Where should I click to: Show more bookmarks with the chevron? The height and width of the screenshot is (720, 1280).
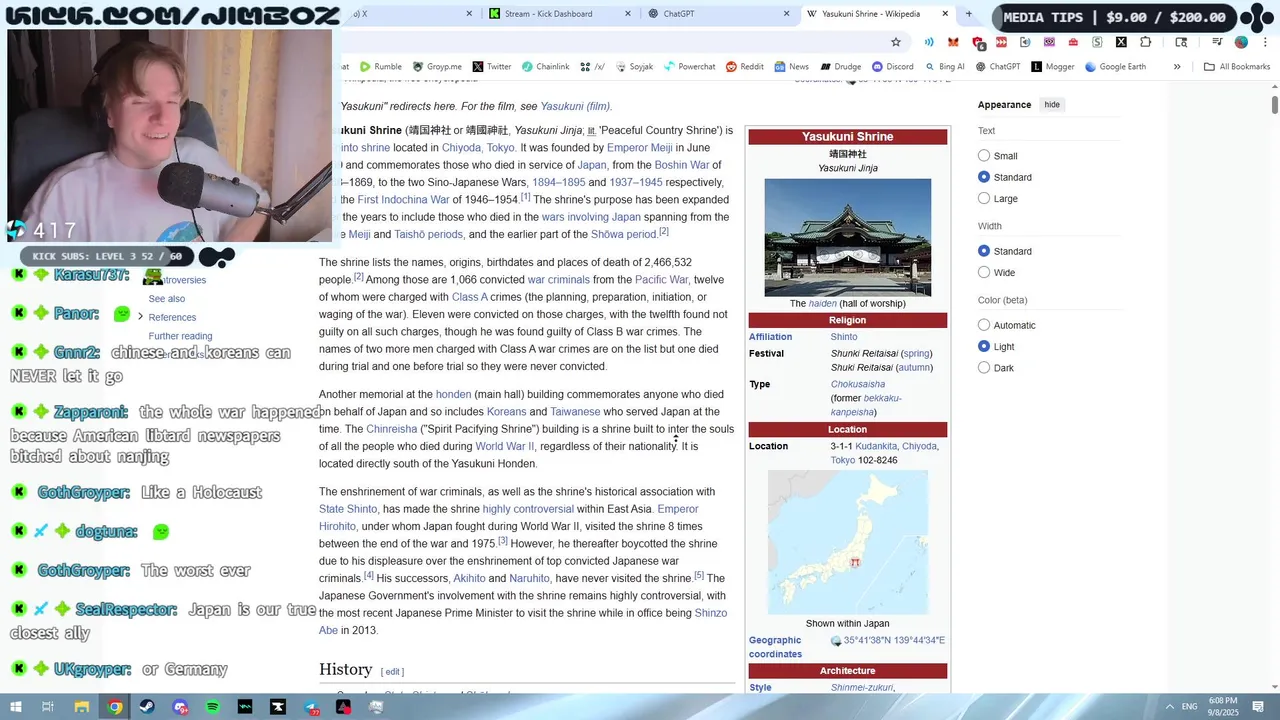point(1177,67)
